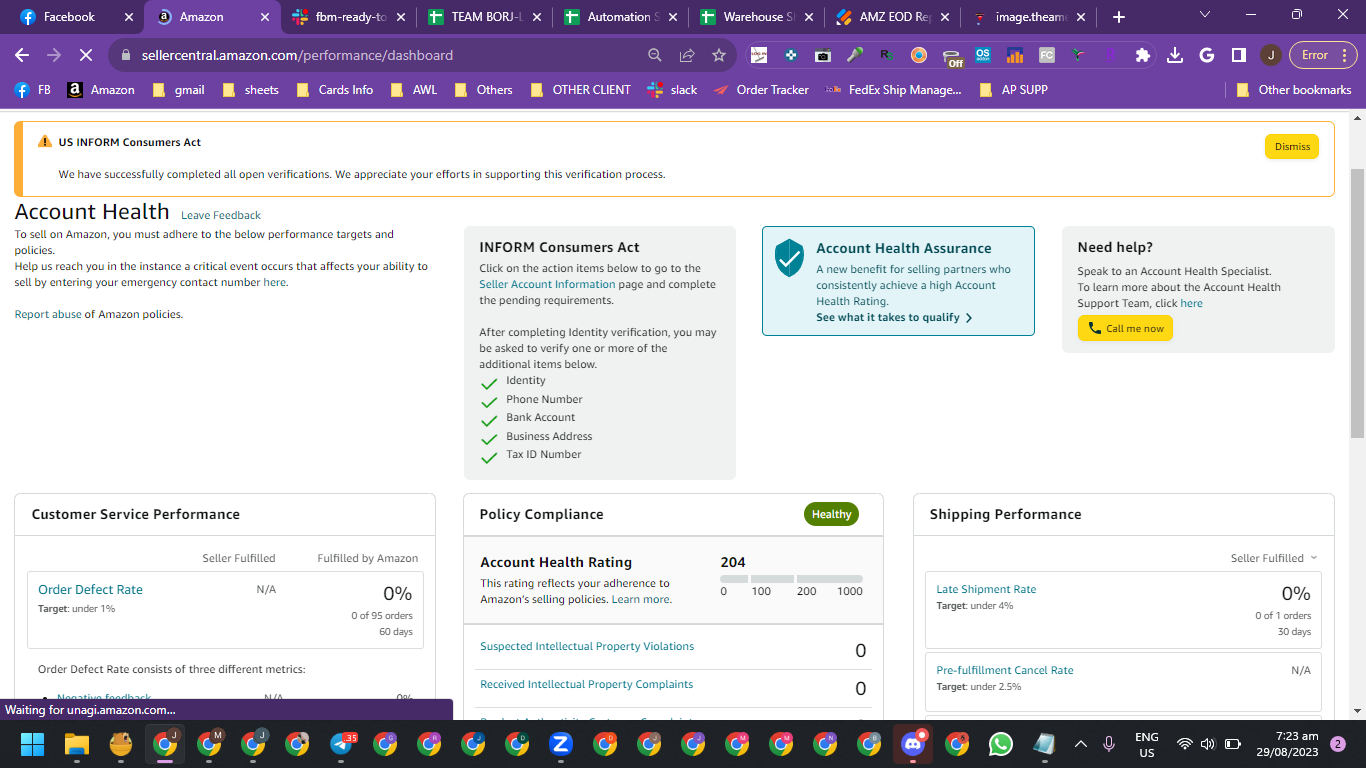
Task: Click Learn more about Account Health Rating
Action: 641,599
